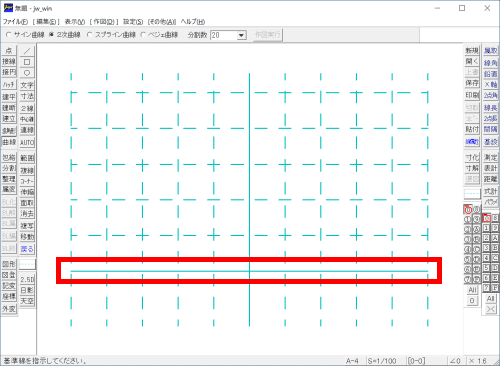
Task: Open the 編集 menu
Action: tap(46, 22)
